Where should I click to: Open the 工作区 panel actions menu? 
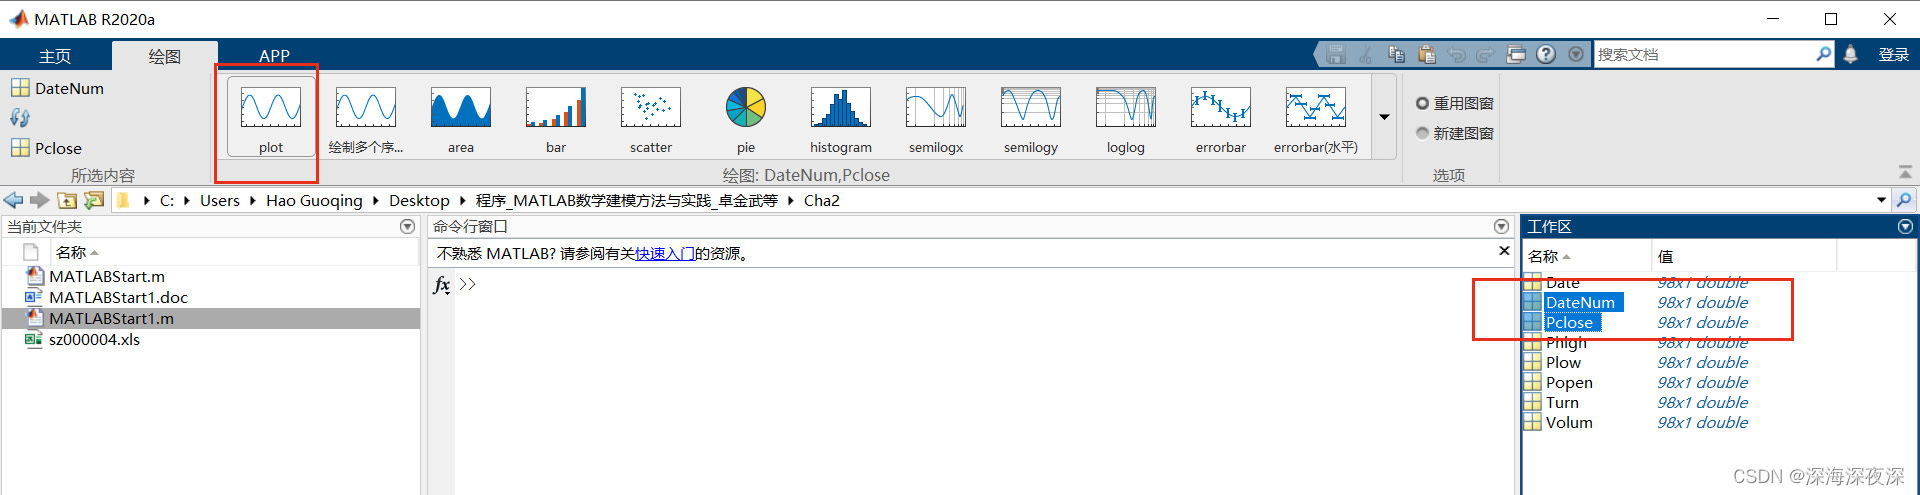pyautogui.click(x=1905, y=227)
